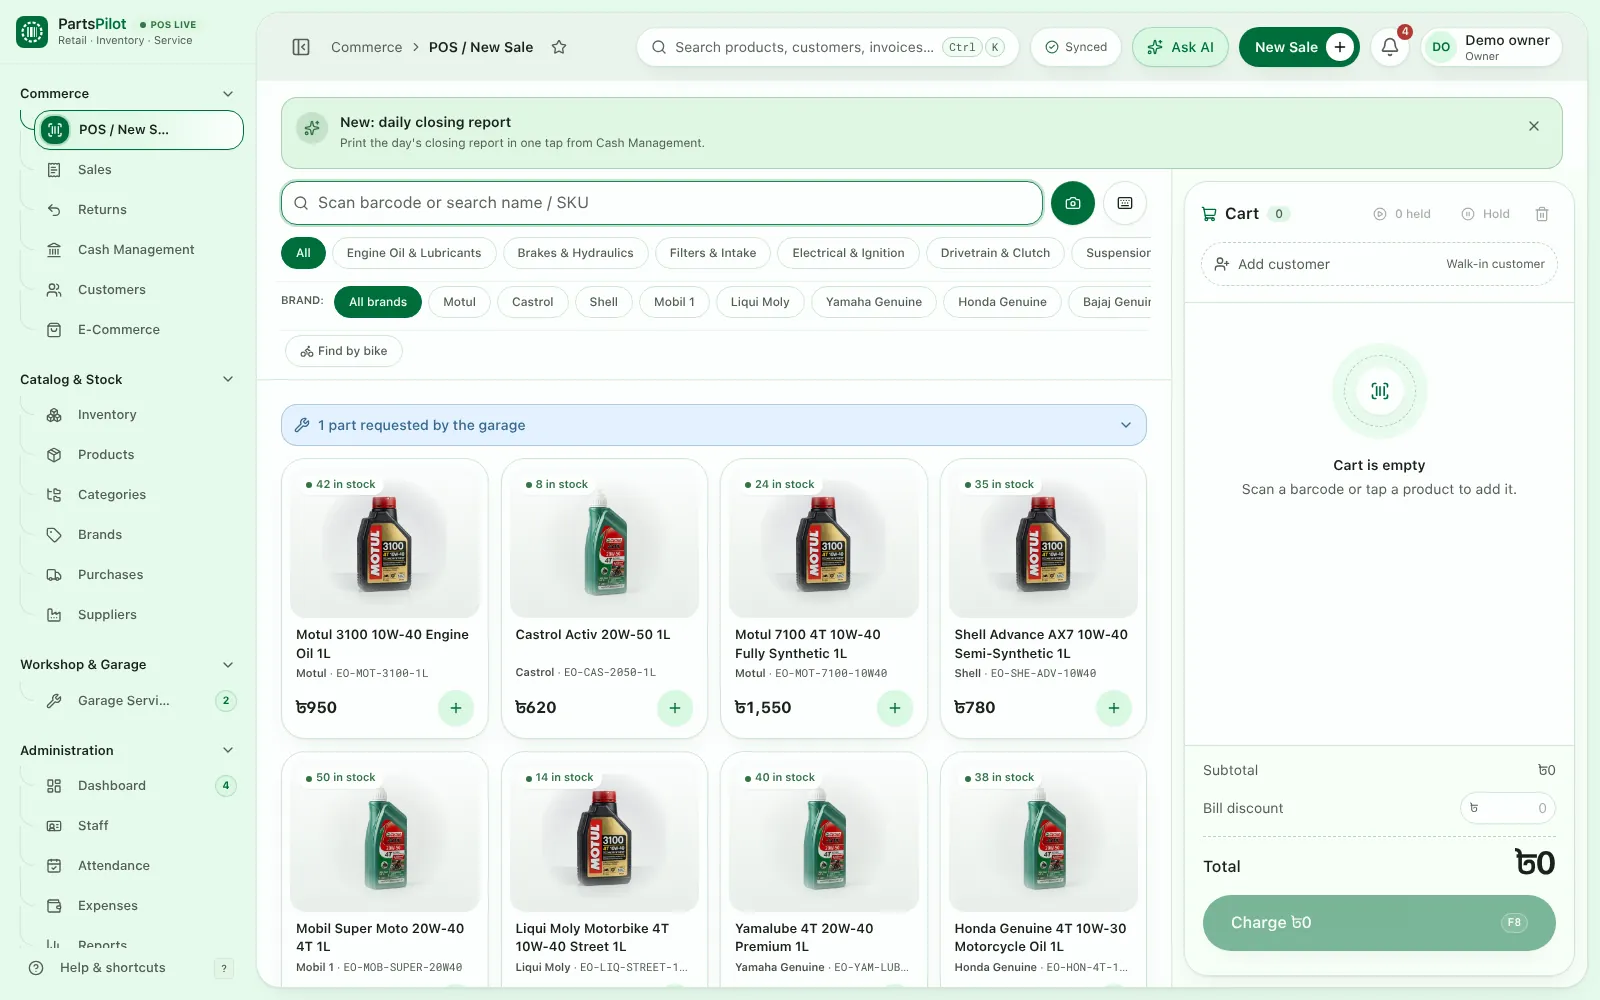Clear cart with the trash icon
1600x1000 pixels.
pos(1542,214)
